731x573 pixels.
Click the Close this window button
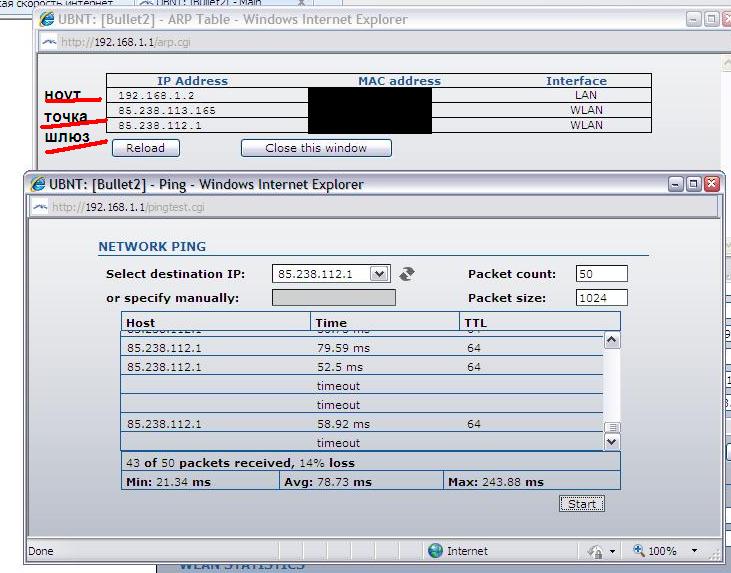316,148
